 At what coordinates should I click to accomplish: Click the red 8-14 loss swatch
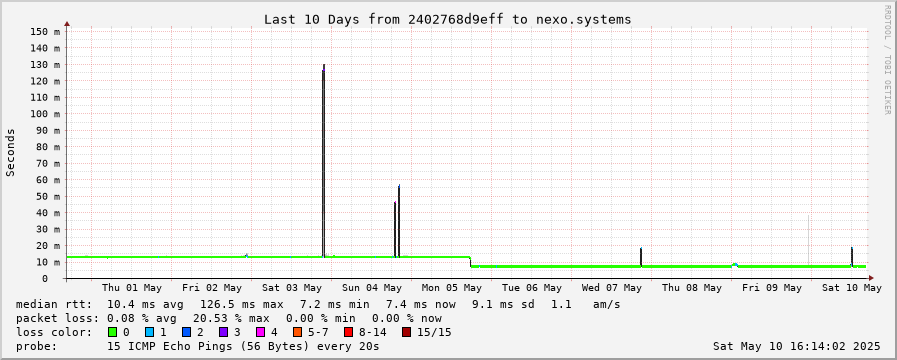pos(348,332)
